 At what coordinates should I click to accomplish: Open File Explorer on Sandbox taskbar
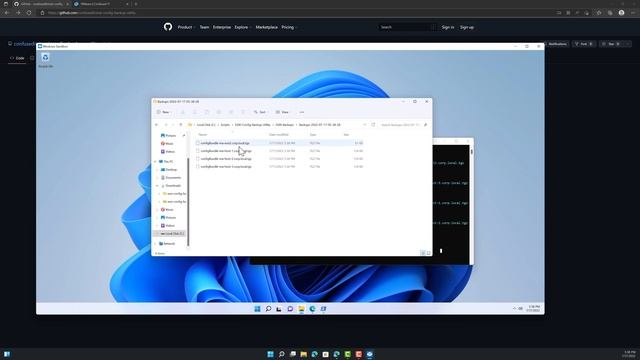tap(301, 309)
